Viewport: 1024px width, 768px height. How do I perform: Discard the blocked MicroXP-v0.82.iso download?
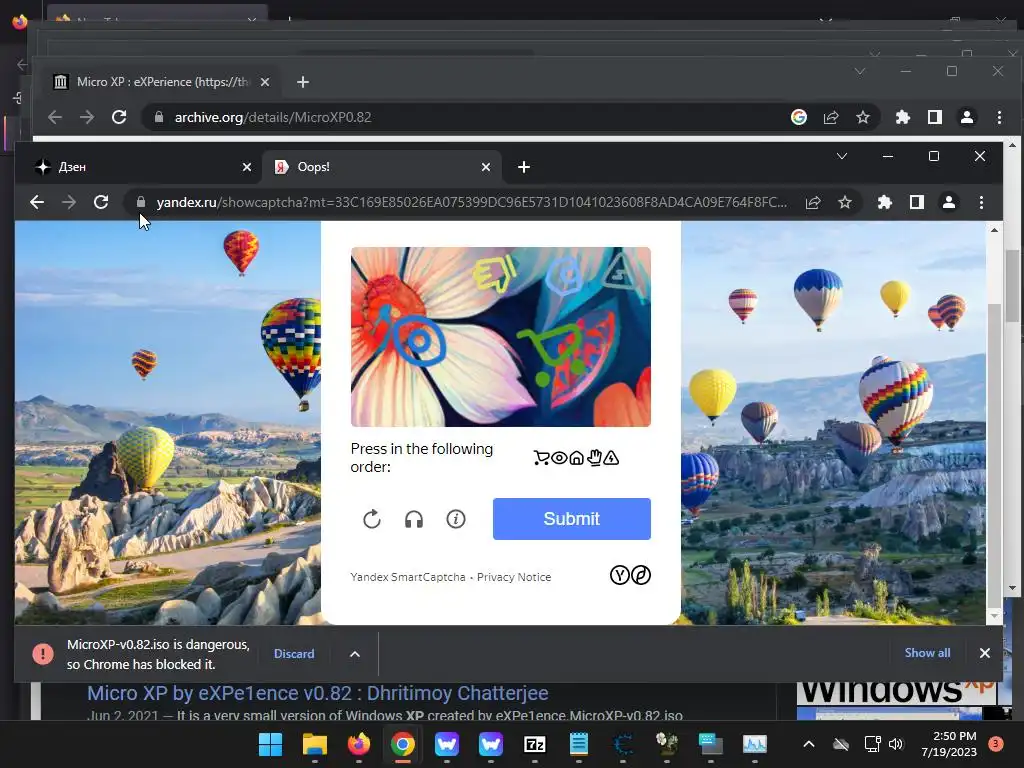click(294, 654)
